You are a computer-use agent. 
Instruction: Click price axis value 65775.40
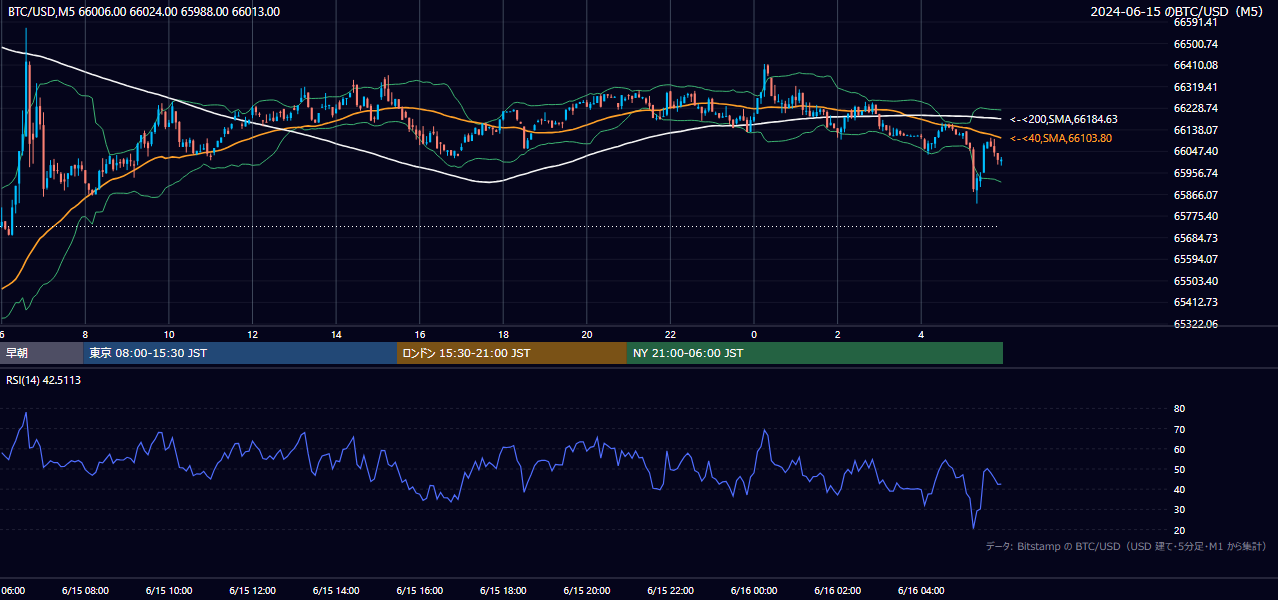1195,216
